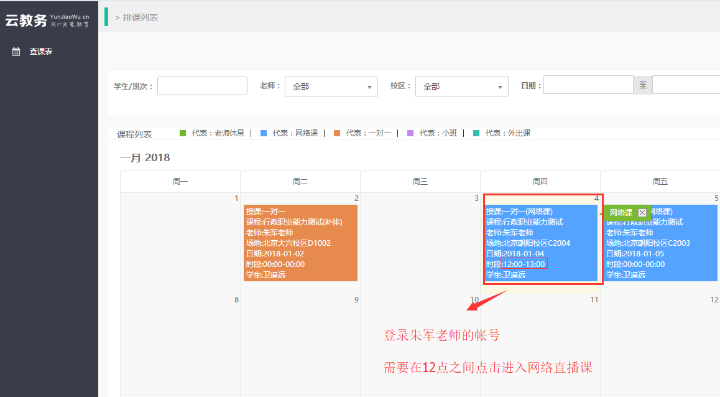Open the 老师 dropdown
The image size is (720, 397).
[331, 86]
